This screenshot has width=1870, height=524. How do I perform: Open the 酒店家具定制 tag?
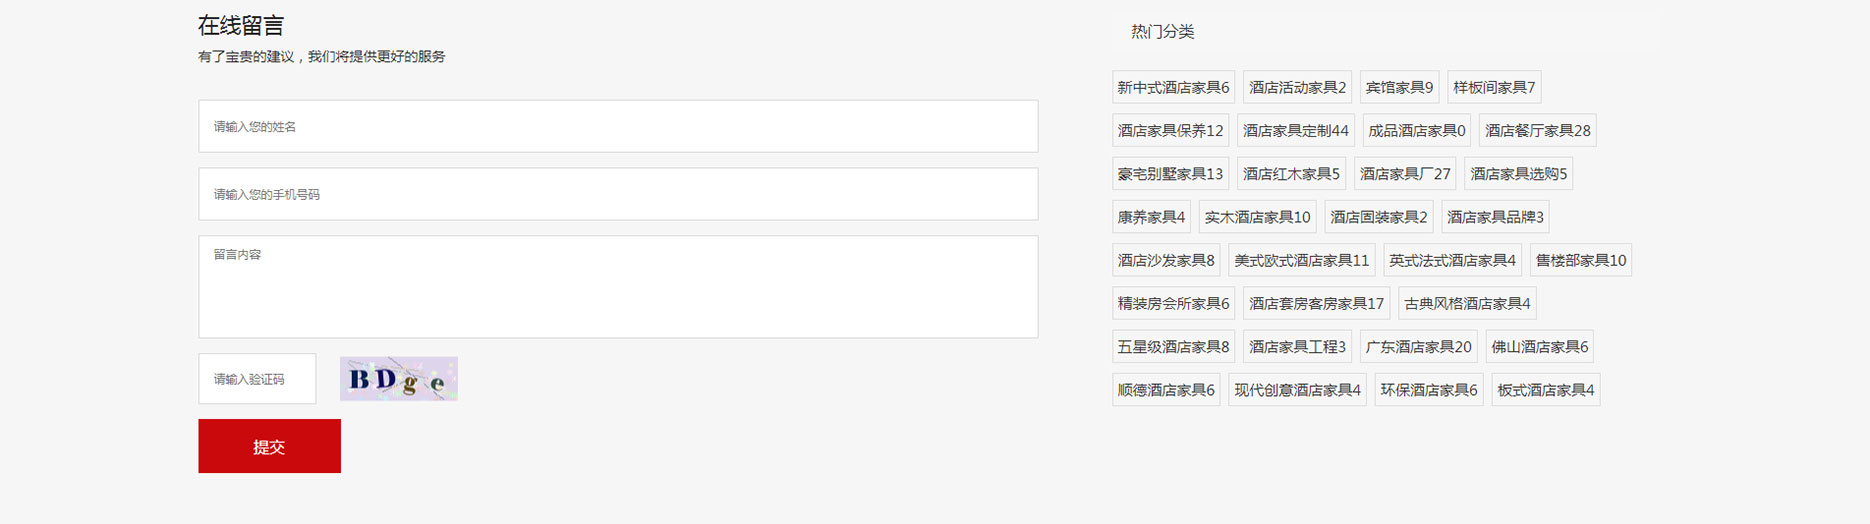click(1295, 130)
